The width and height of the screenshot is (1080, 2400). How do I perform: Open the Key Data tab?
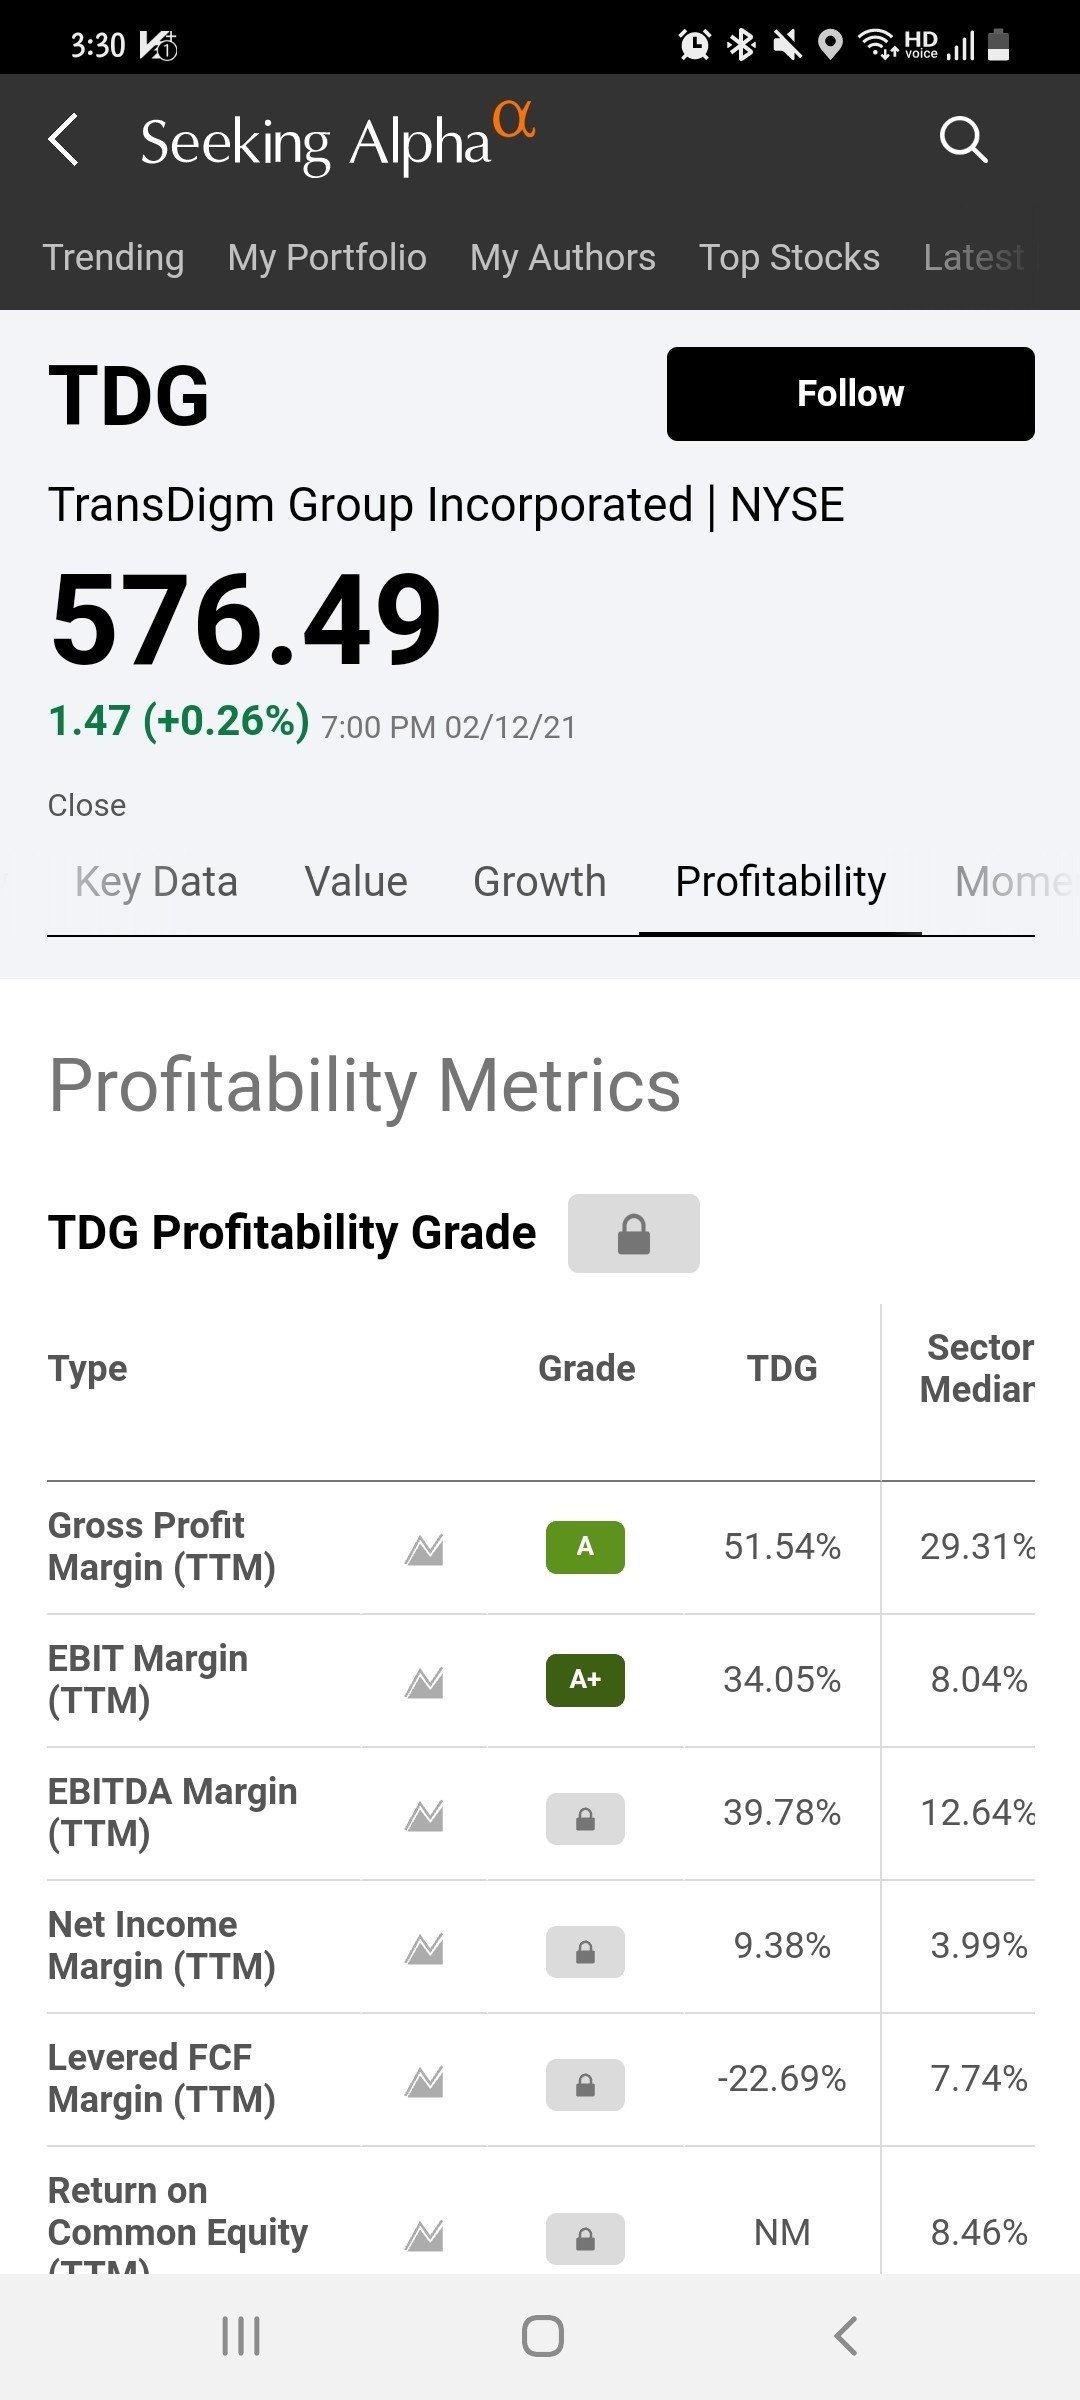[x=156, y=882]
